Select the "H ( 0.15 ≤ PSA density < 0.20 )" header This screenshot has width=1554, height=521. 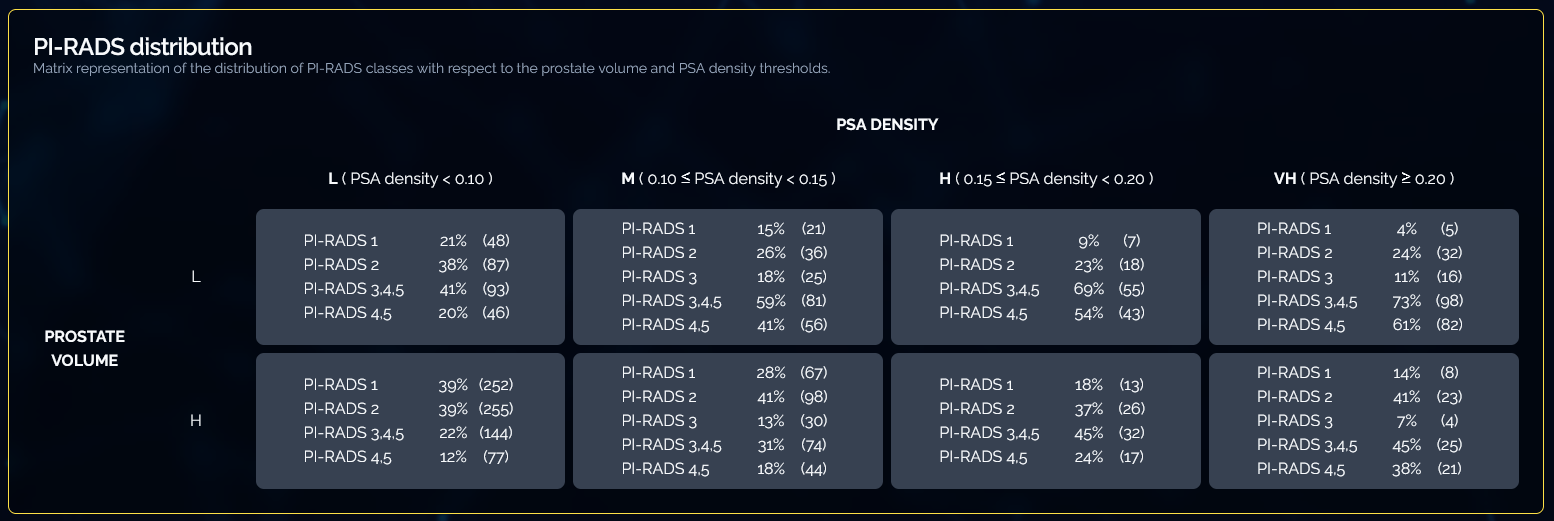pyautogui.click(x=1046, y=179)
